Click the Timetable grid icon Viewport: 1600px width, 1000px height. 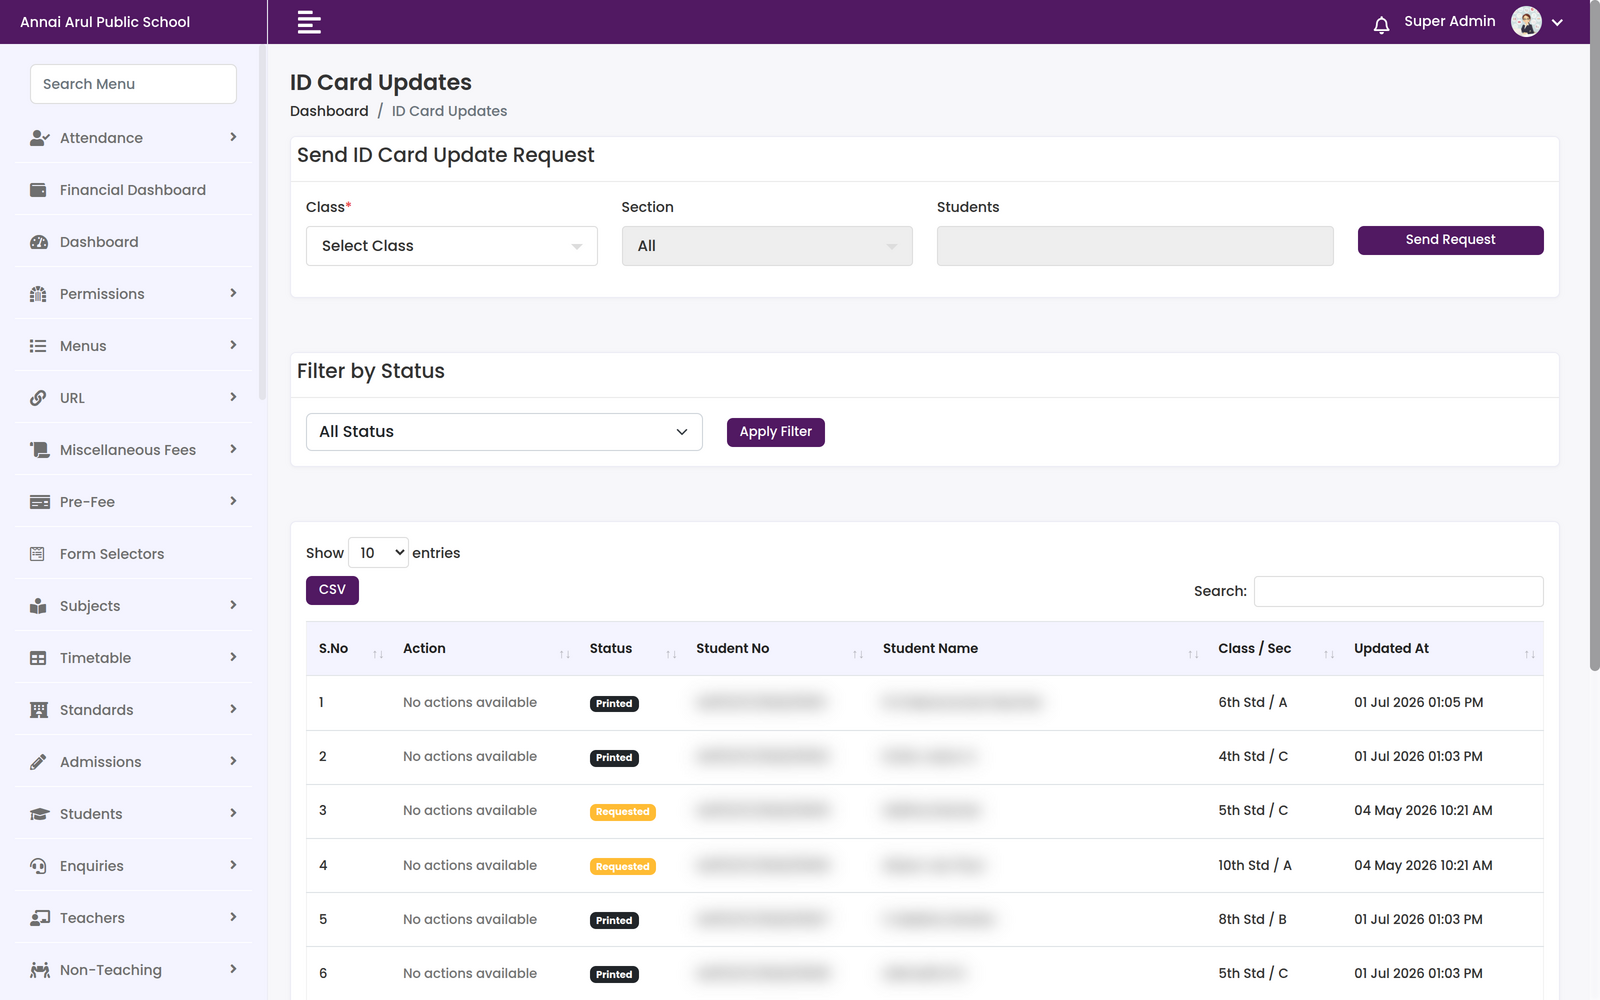coord(38,658)
